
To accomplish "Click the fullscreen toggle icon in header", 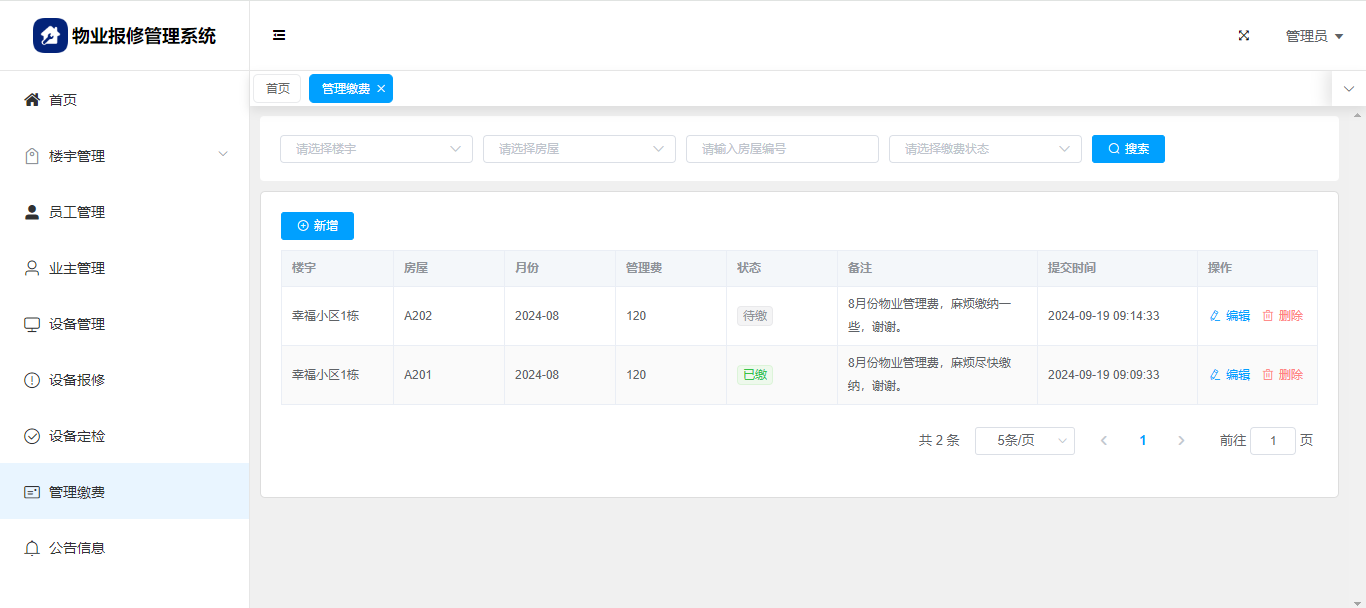I will coord(1244,36).
